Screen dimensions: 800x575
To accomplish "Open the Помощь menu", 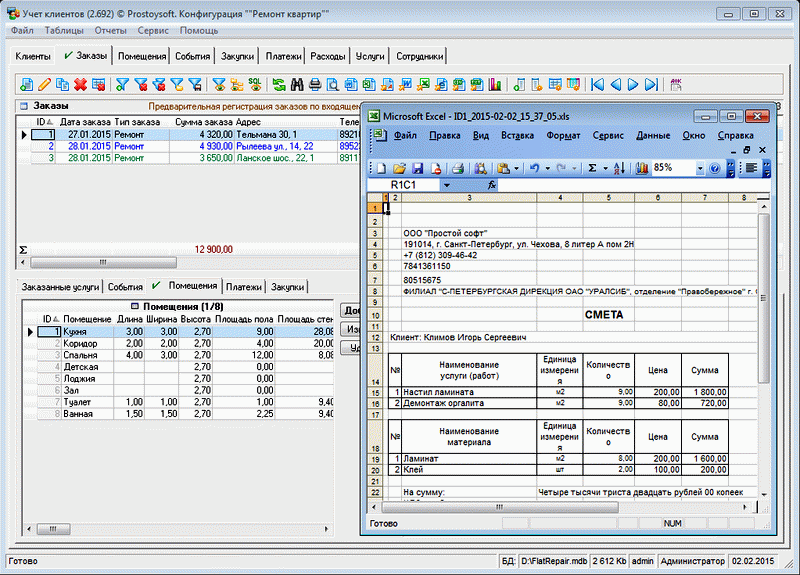I will (x=199, y=30).
